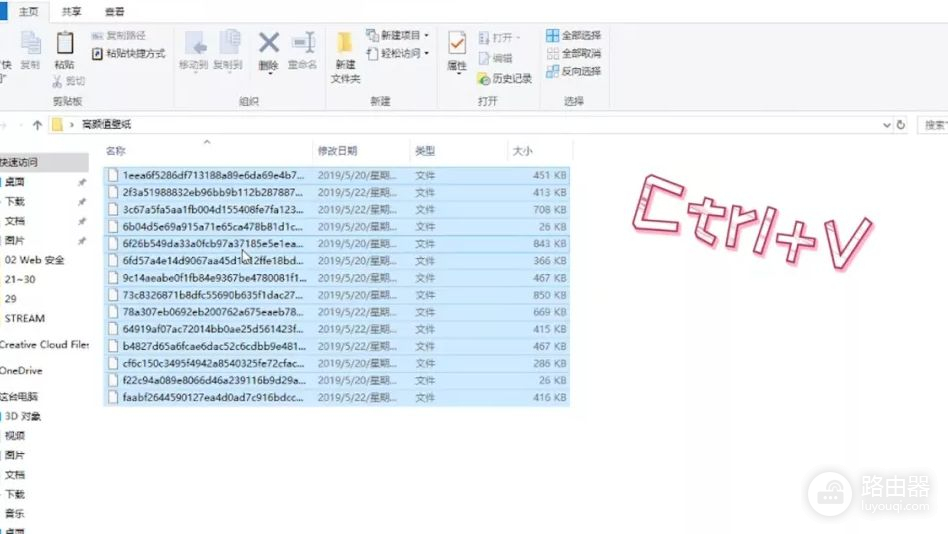Open 音乐 under This PC
This screenshot has width=948, height=534.
[x=15, y=513]
